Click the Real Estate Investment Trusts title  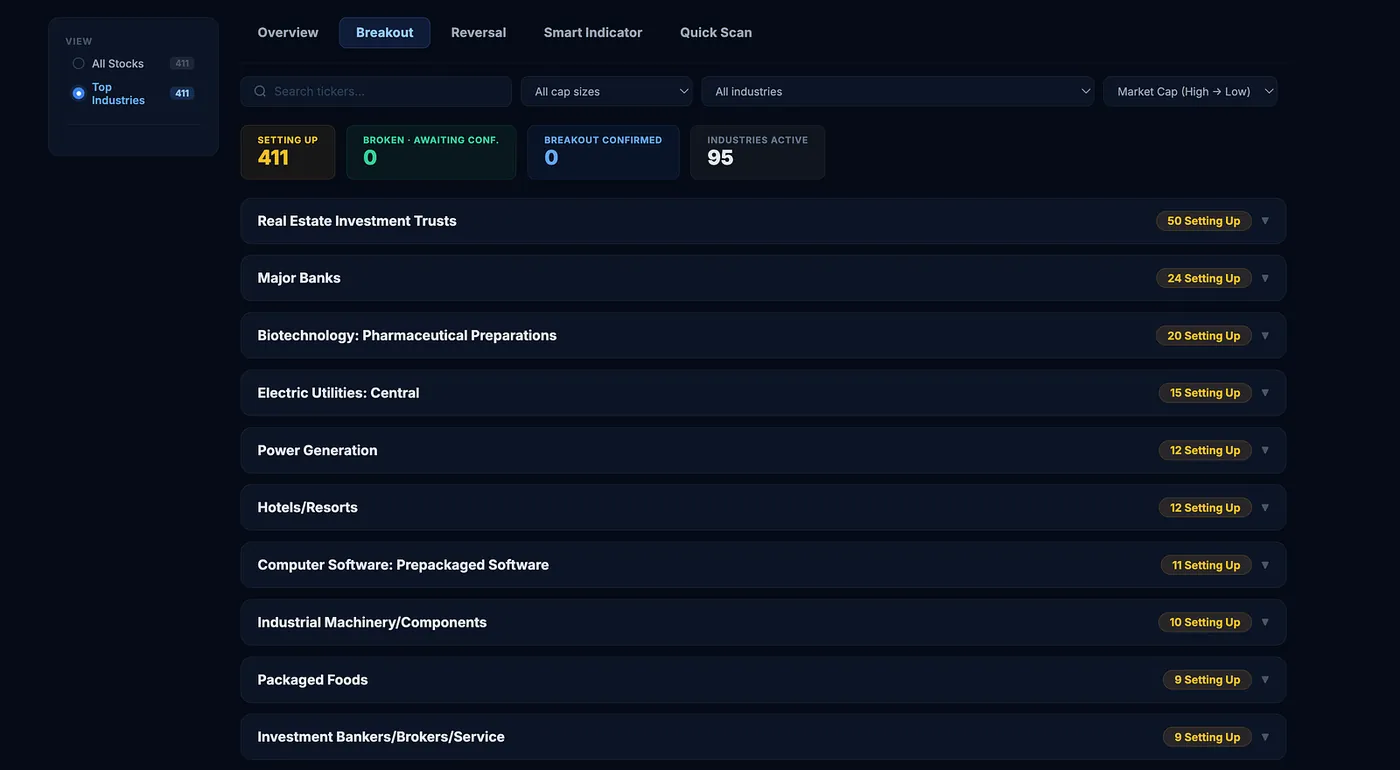click(x=357, y=221)
